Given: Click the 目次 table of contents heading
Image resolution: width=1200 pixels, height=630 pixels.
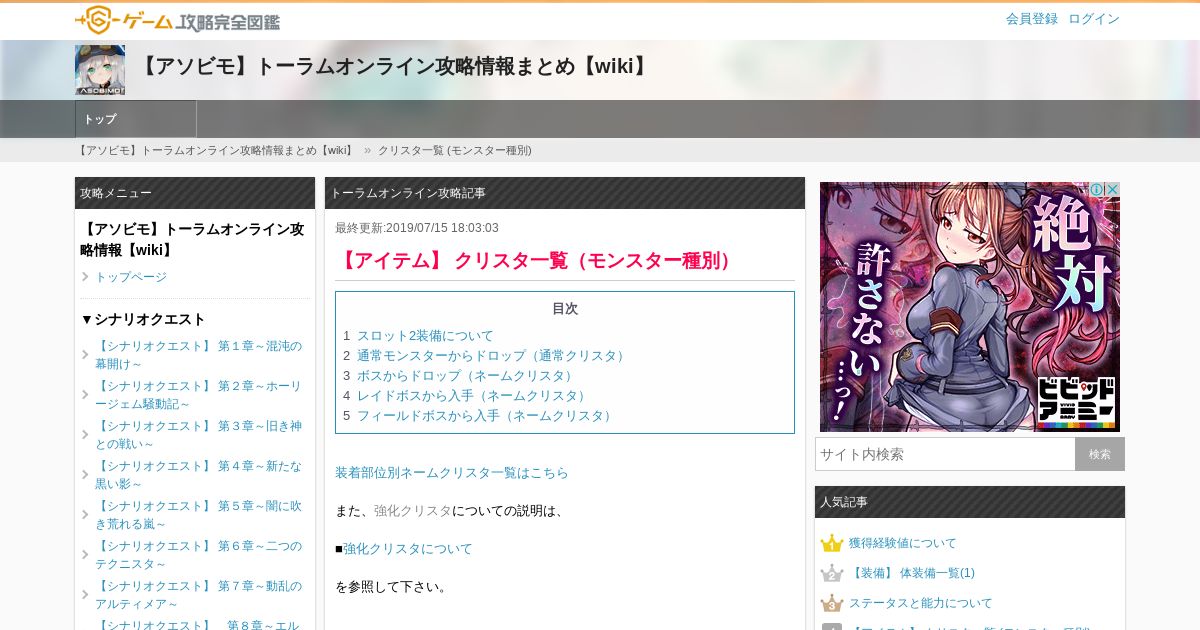Looking at the screenshot, I should pyautogui.click(x=565, y=309).
